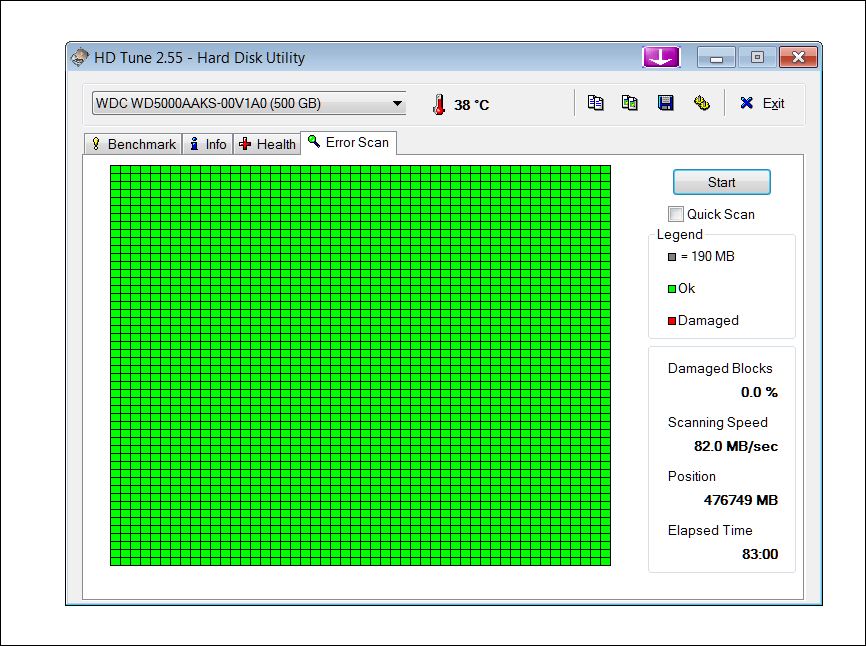This screenshot has width=866, height=646.
Task: Click the 476749 MB position value
Action: click(x=741, y=500)
